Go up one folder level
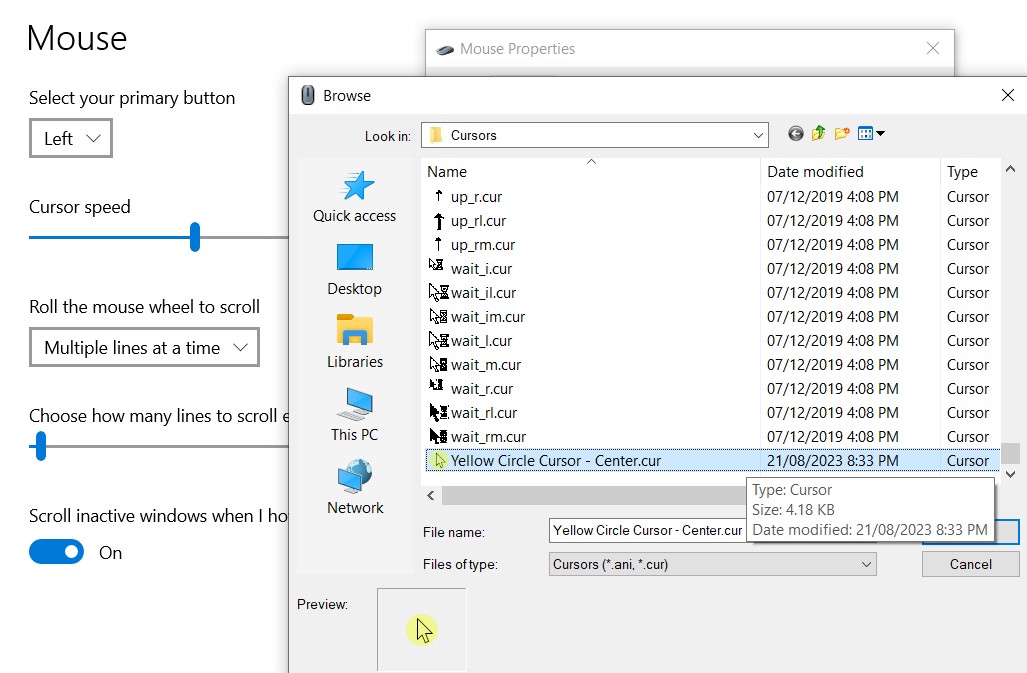This screenshot has width=1027, height=673. coord(819,134)
